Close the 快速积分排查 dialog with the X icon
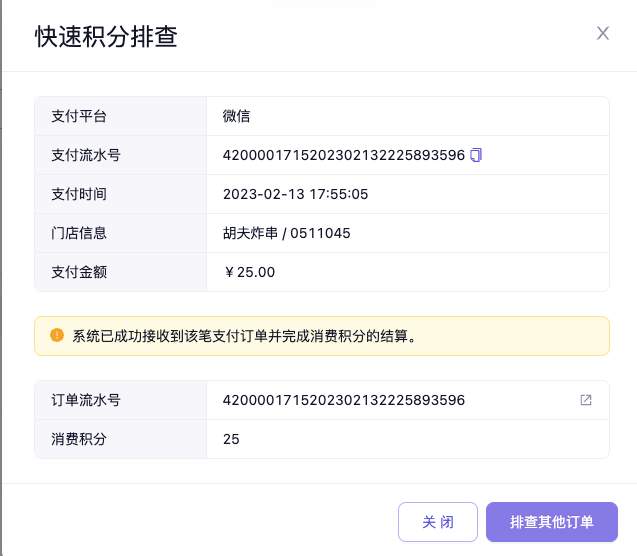This screenshot has height=556, width=637. coord(603,33)
